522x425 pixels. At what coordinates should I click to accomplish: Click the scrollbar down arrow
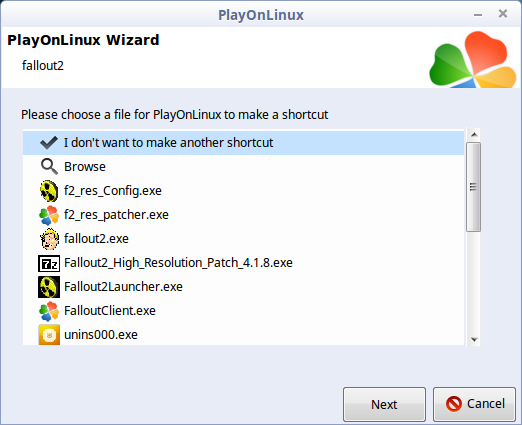tap(474, 339)
